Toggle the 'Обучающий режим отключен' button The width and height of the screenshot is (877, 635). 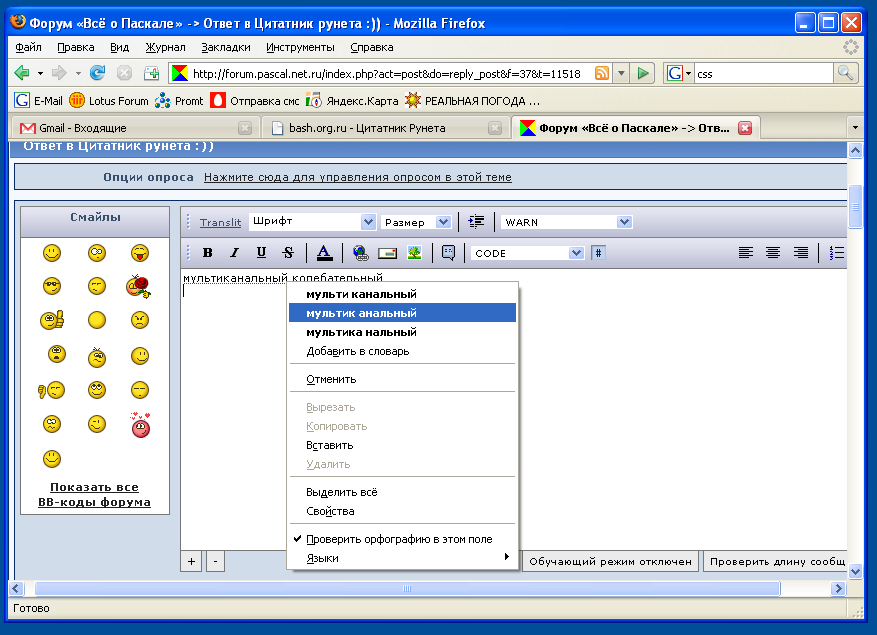[610, 561]
